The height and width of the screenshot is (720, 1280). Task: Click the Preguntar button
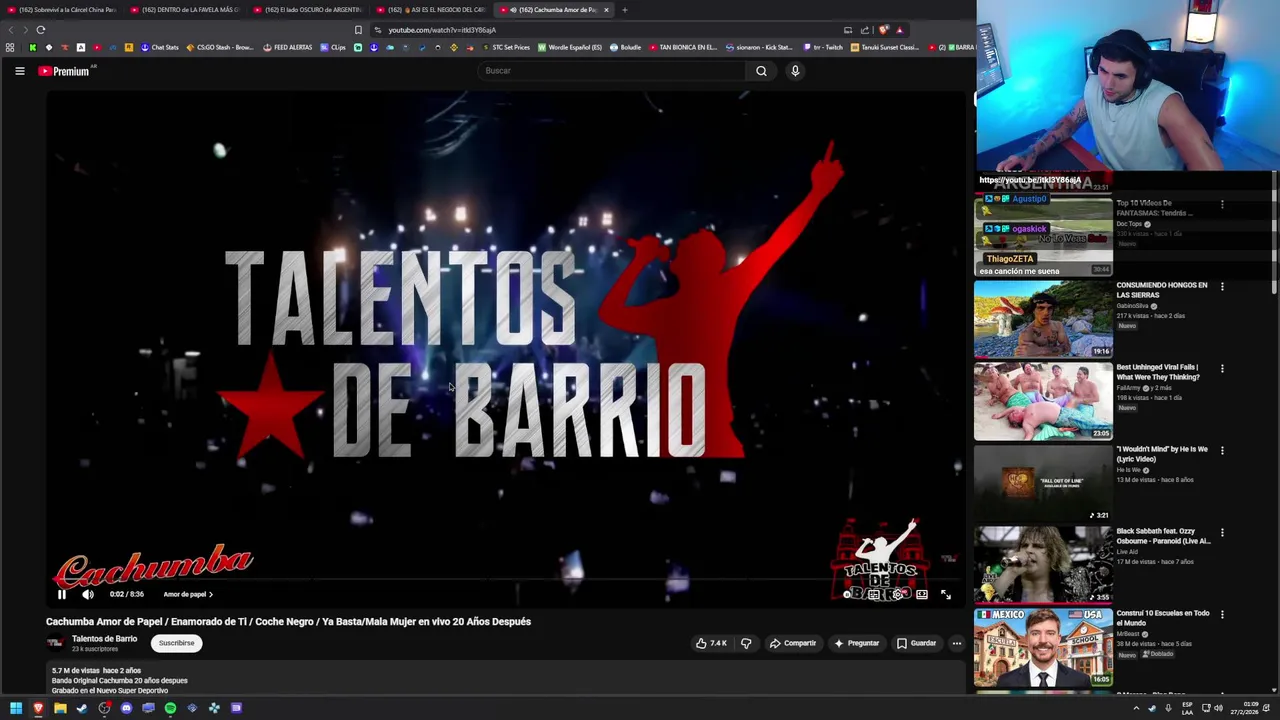click(x=857, y=643)
